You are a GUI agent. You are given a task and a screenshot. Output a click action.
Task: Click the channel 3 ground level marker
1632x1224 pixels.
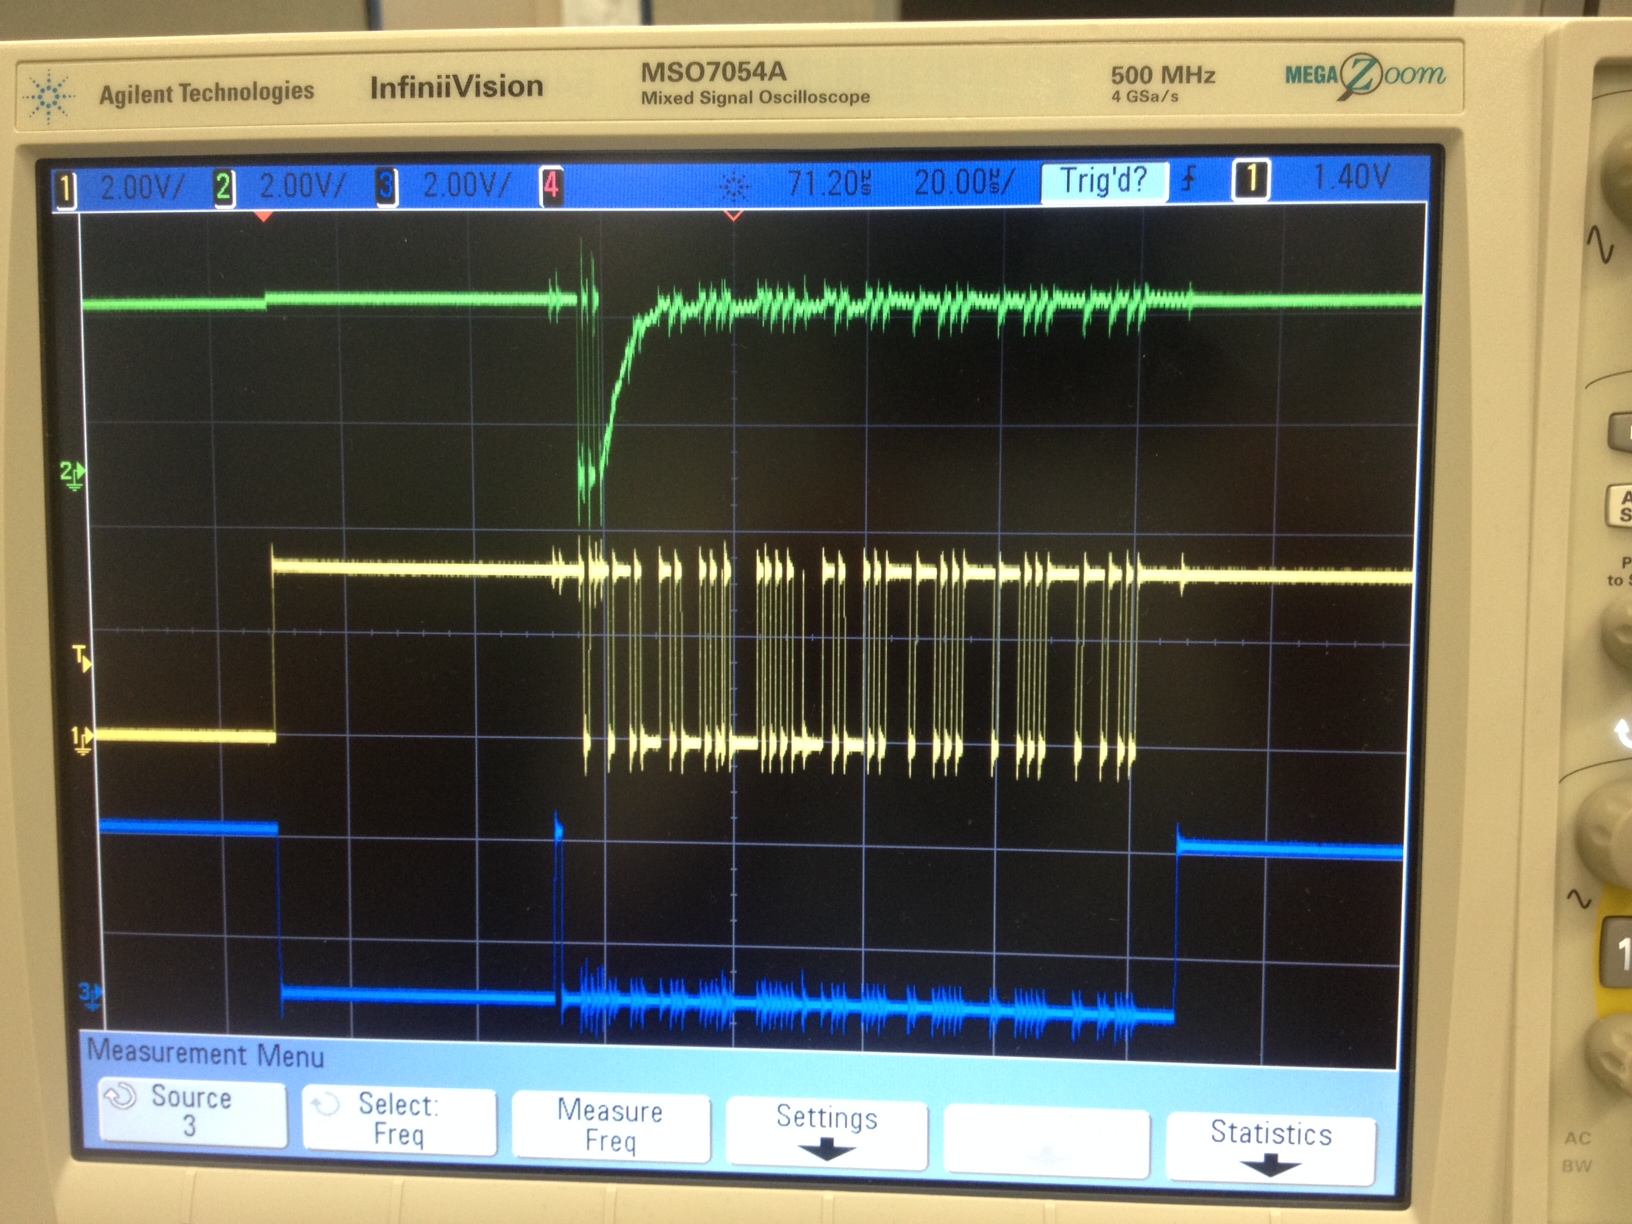[x=90, y=995]
